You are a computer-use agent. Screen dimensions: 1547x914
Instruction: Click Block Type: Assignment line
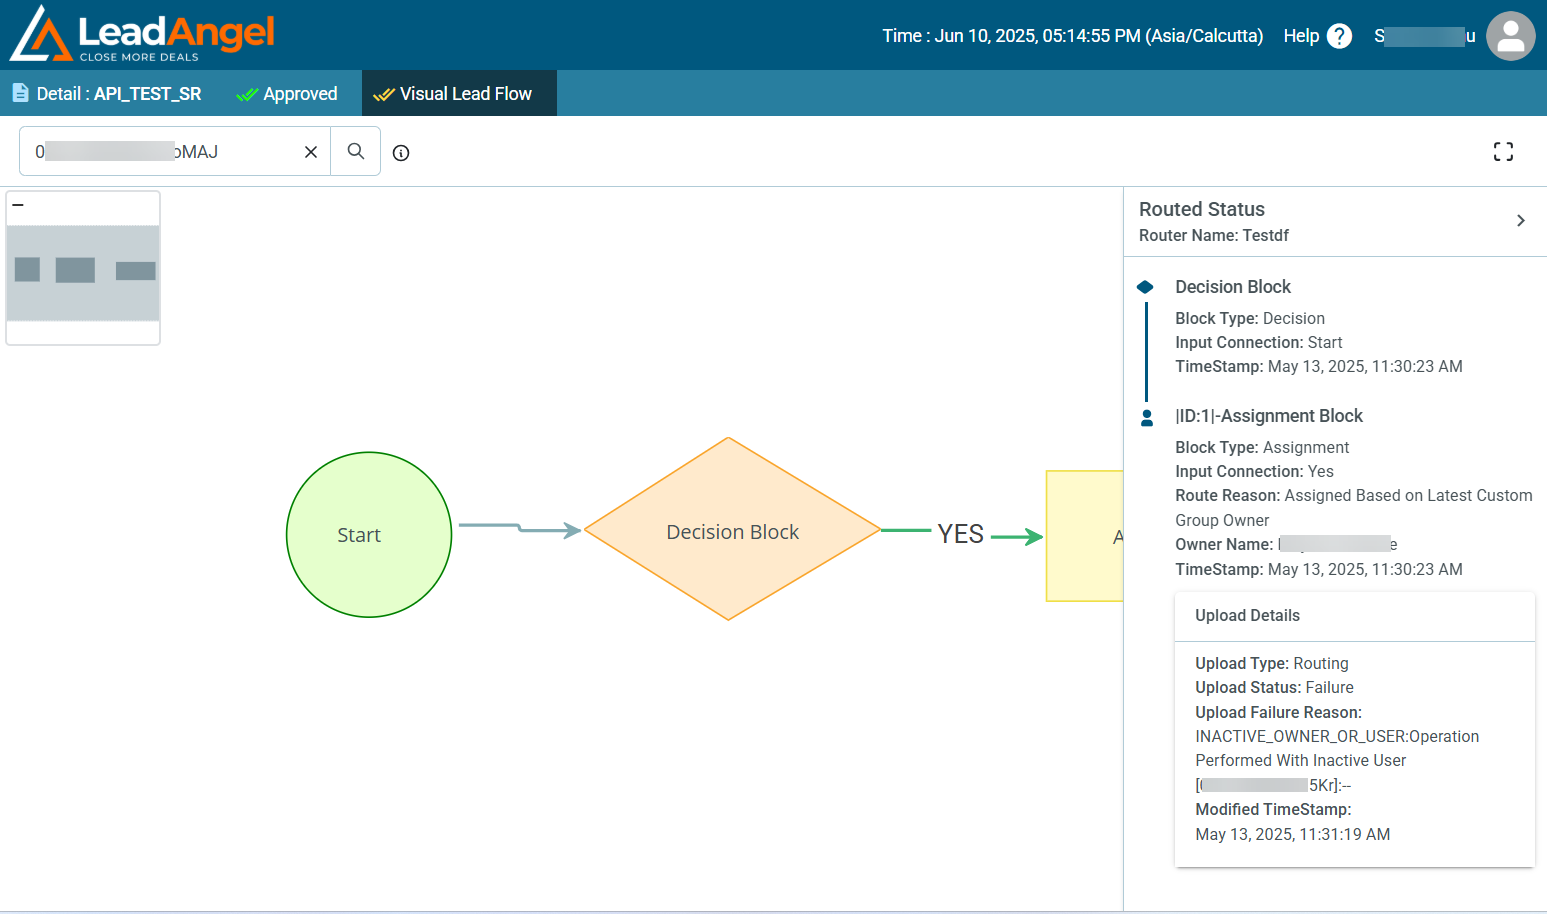click(1262, 447)
